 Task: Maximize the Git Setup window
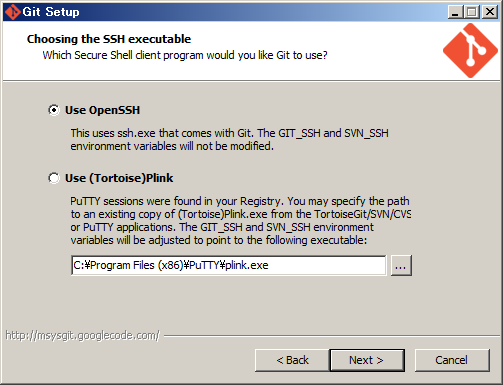click(x=472, y=12)
